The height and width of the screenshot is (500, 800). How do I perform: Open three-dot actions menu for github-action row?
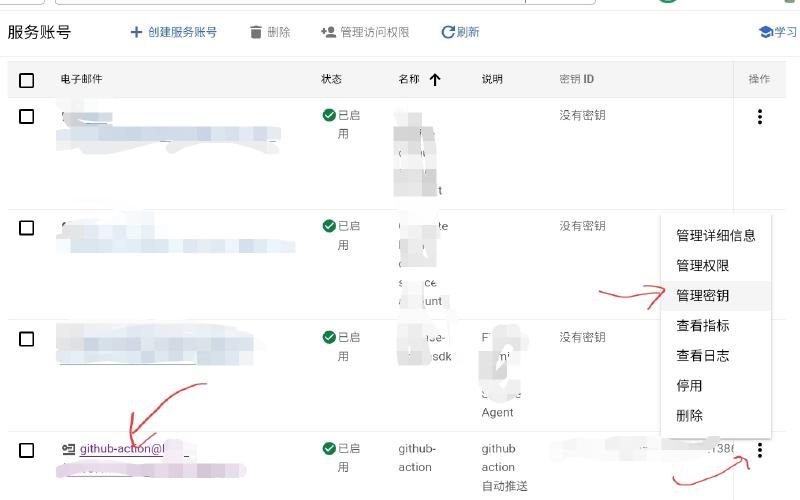760,450
